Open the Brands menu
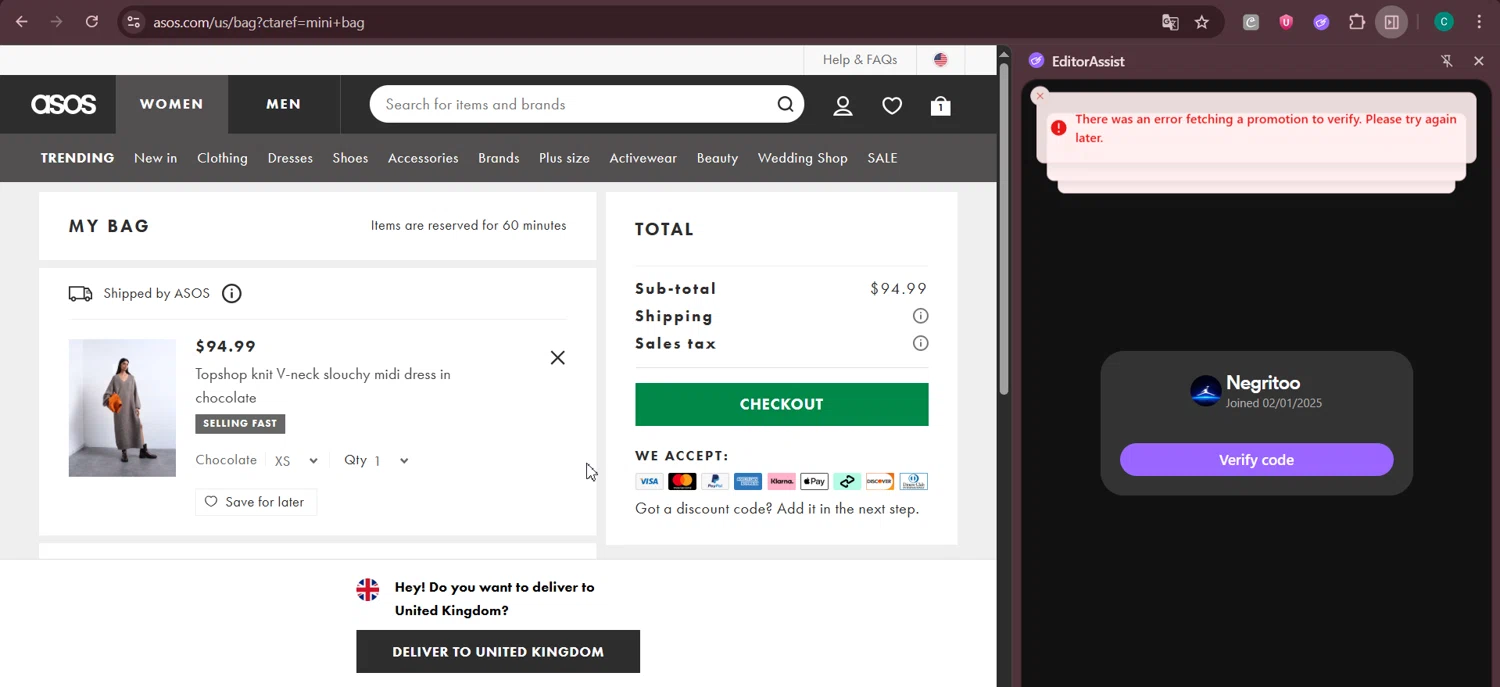 [x=498, y=158]
